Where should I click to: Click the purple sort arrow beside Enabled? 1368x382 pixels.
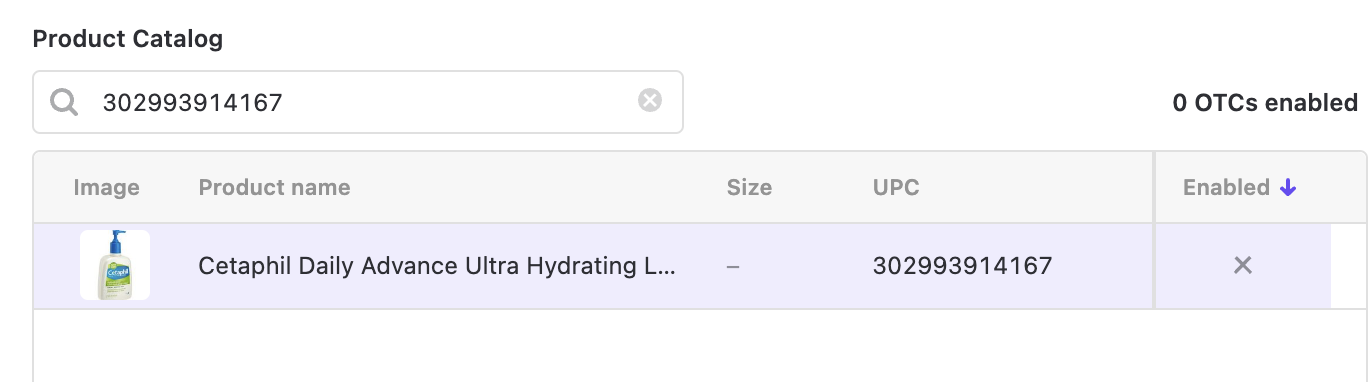click(x=1288, y=187)
